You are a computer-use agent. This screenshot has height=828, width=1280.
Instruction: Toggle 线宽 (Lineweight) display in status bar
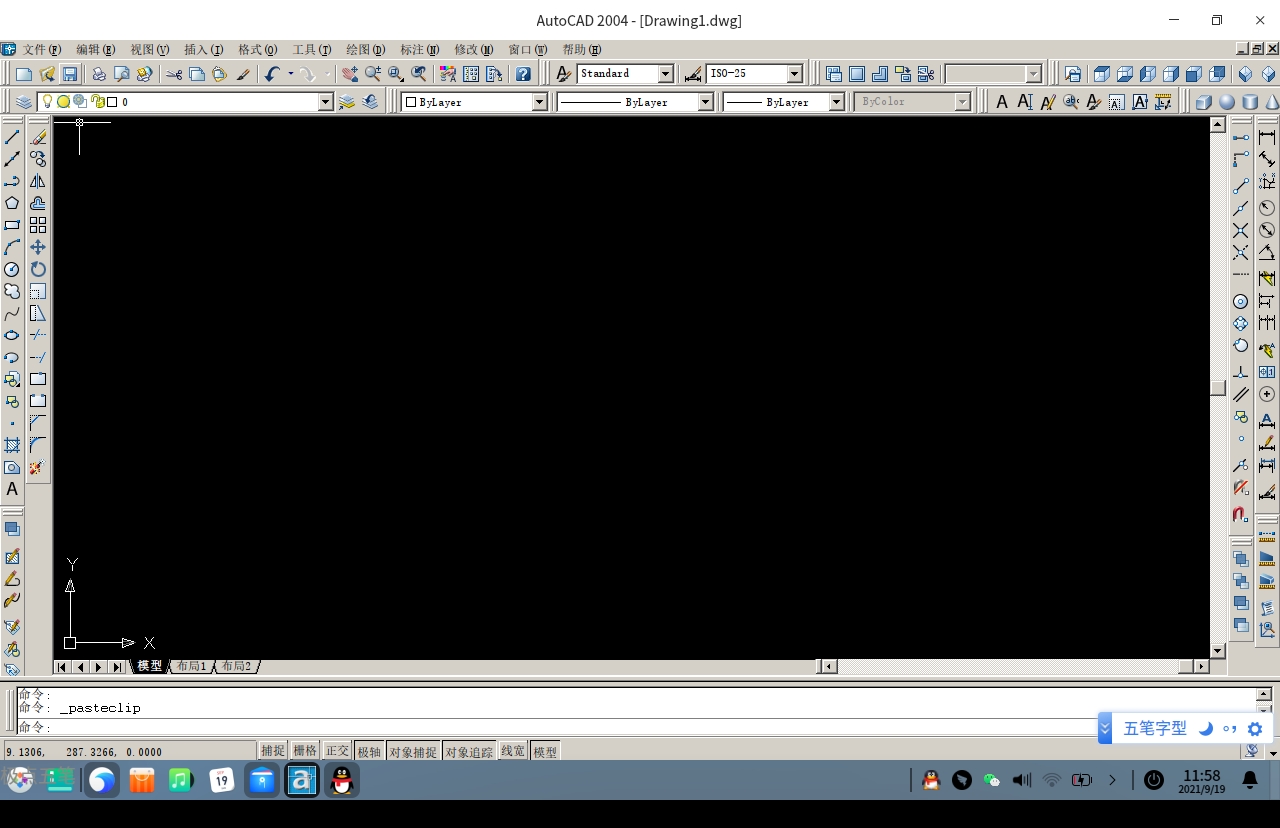(x=513, y=751)
